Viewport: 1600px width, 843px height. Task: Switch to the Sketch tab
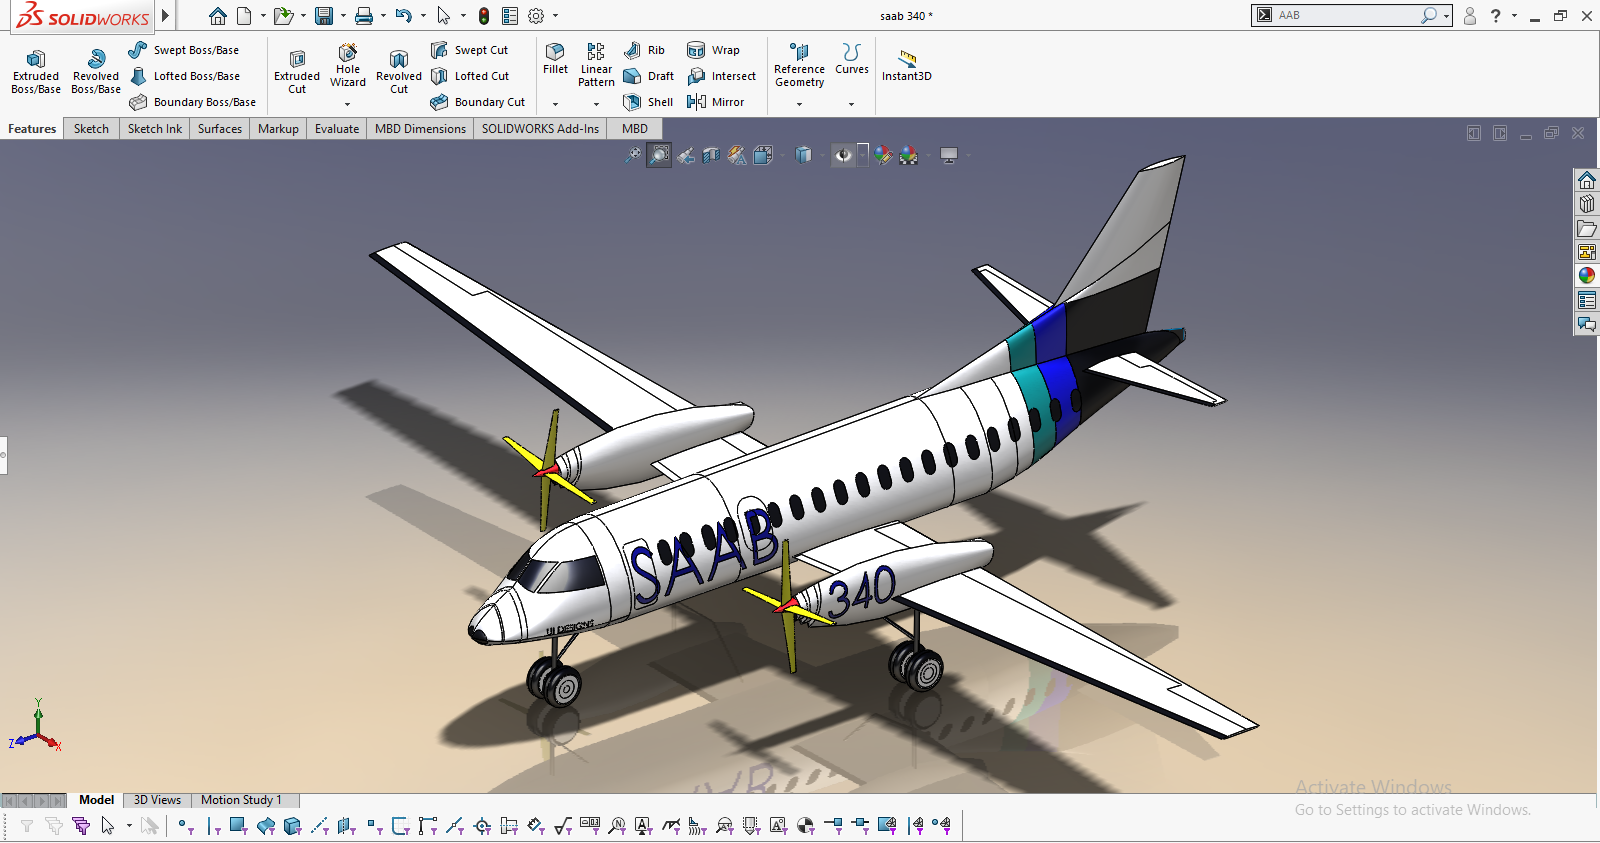[91, 129]
